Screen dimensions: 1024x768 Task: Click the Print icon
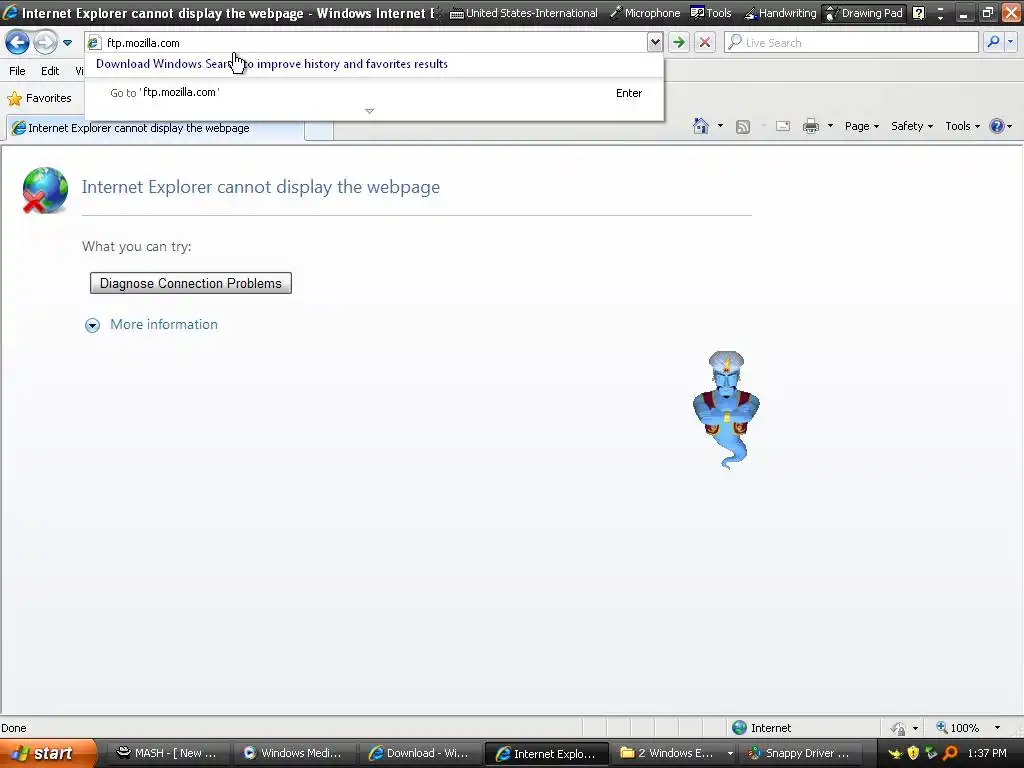point(810,126)
